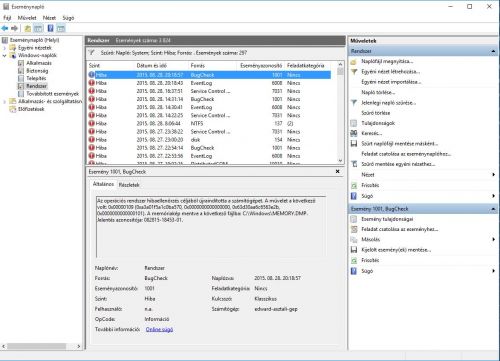Select the Előfizetések node in tree
Image resolution: width=500 pixels, height=361 pixels.
pos(31,109)
